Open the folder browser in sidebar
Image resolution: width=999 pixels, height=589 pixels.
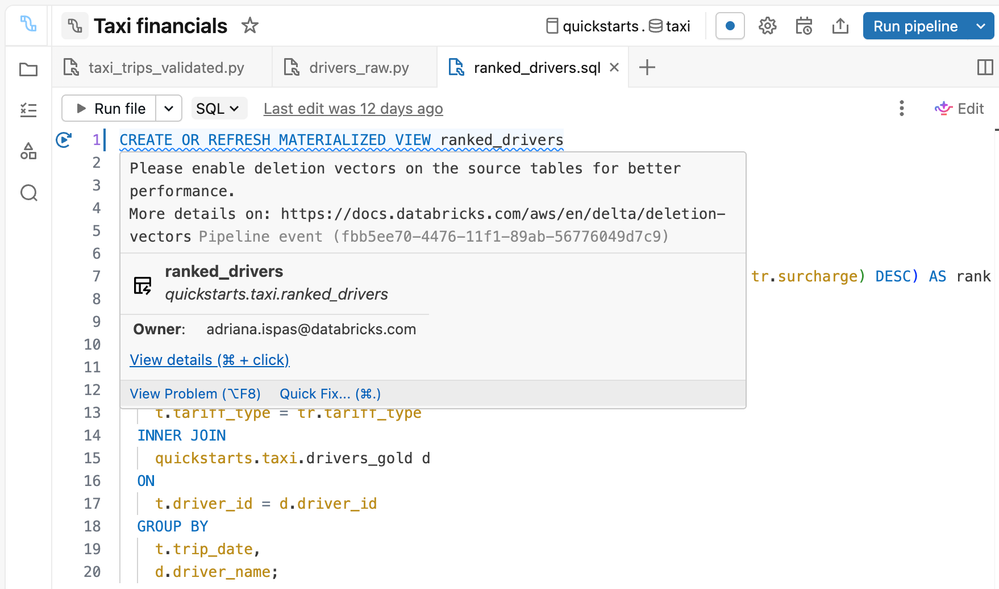tap(28, 69)
